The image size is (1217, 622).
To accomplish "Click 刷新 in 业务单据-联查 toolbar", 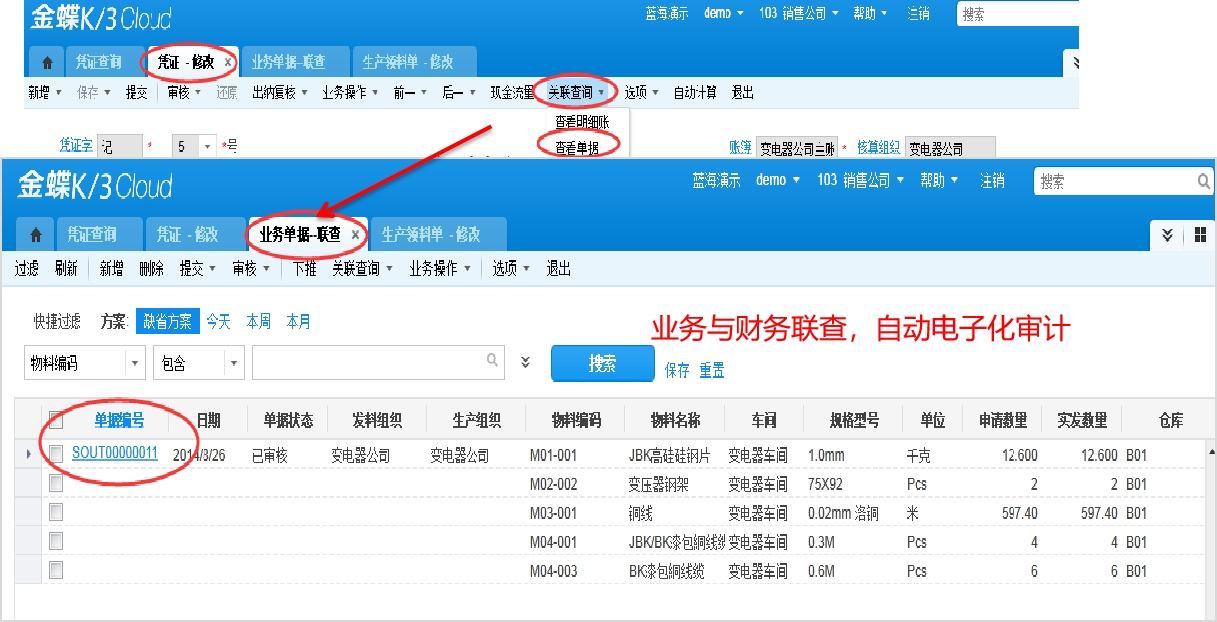I will click(x=66, y=269).
